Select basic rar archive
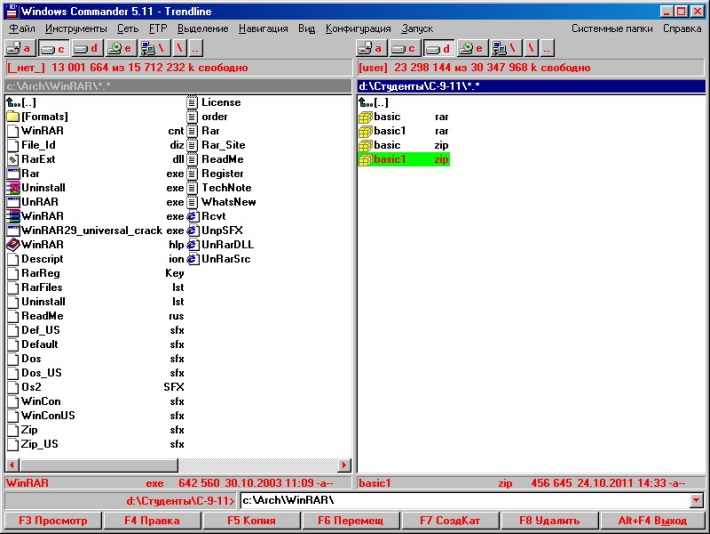 [404, 117]
